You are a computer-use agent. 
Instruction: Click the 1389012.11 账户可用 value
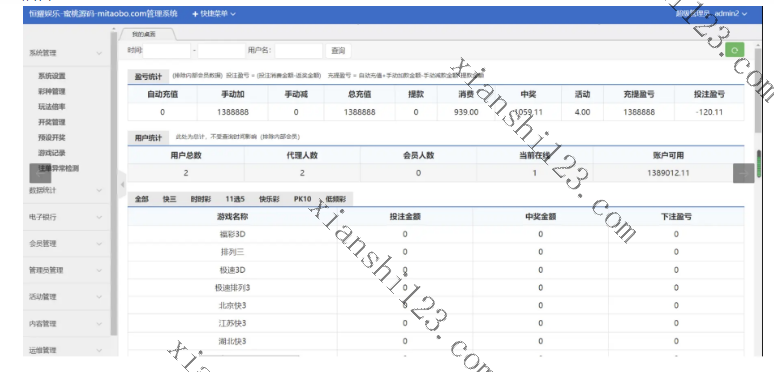[x=668, y=173]
